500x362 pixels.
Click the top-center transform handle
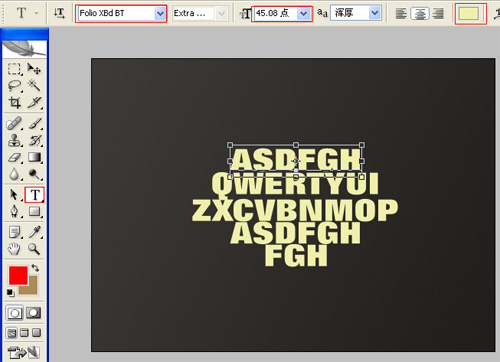pos(296,145)
